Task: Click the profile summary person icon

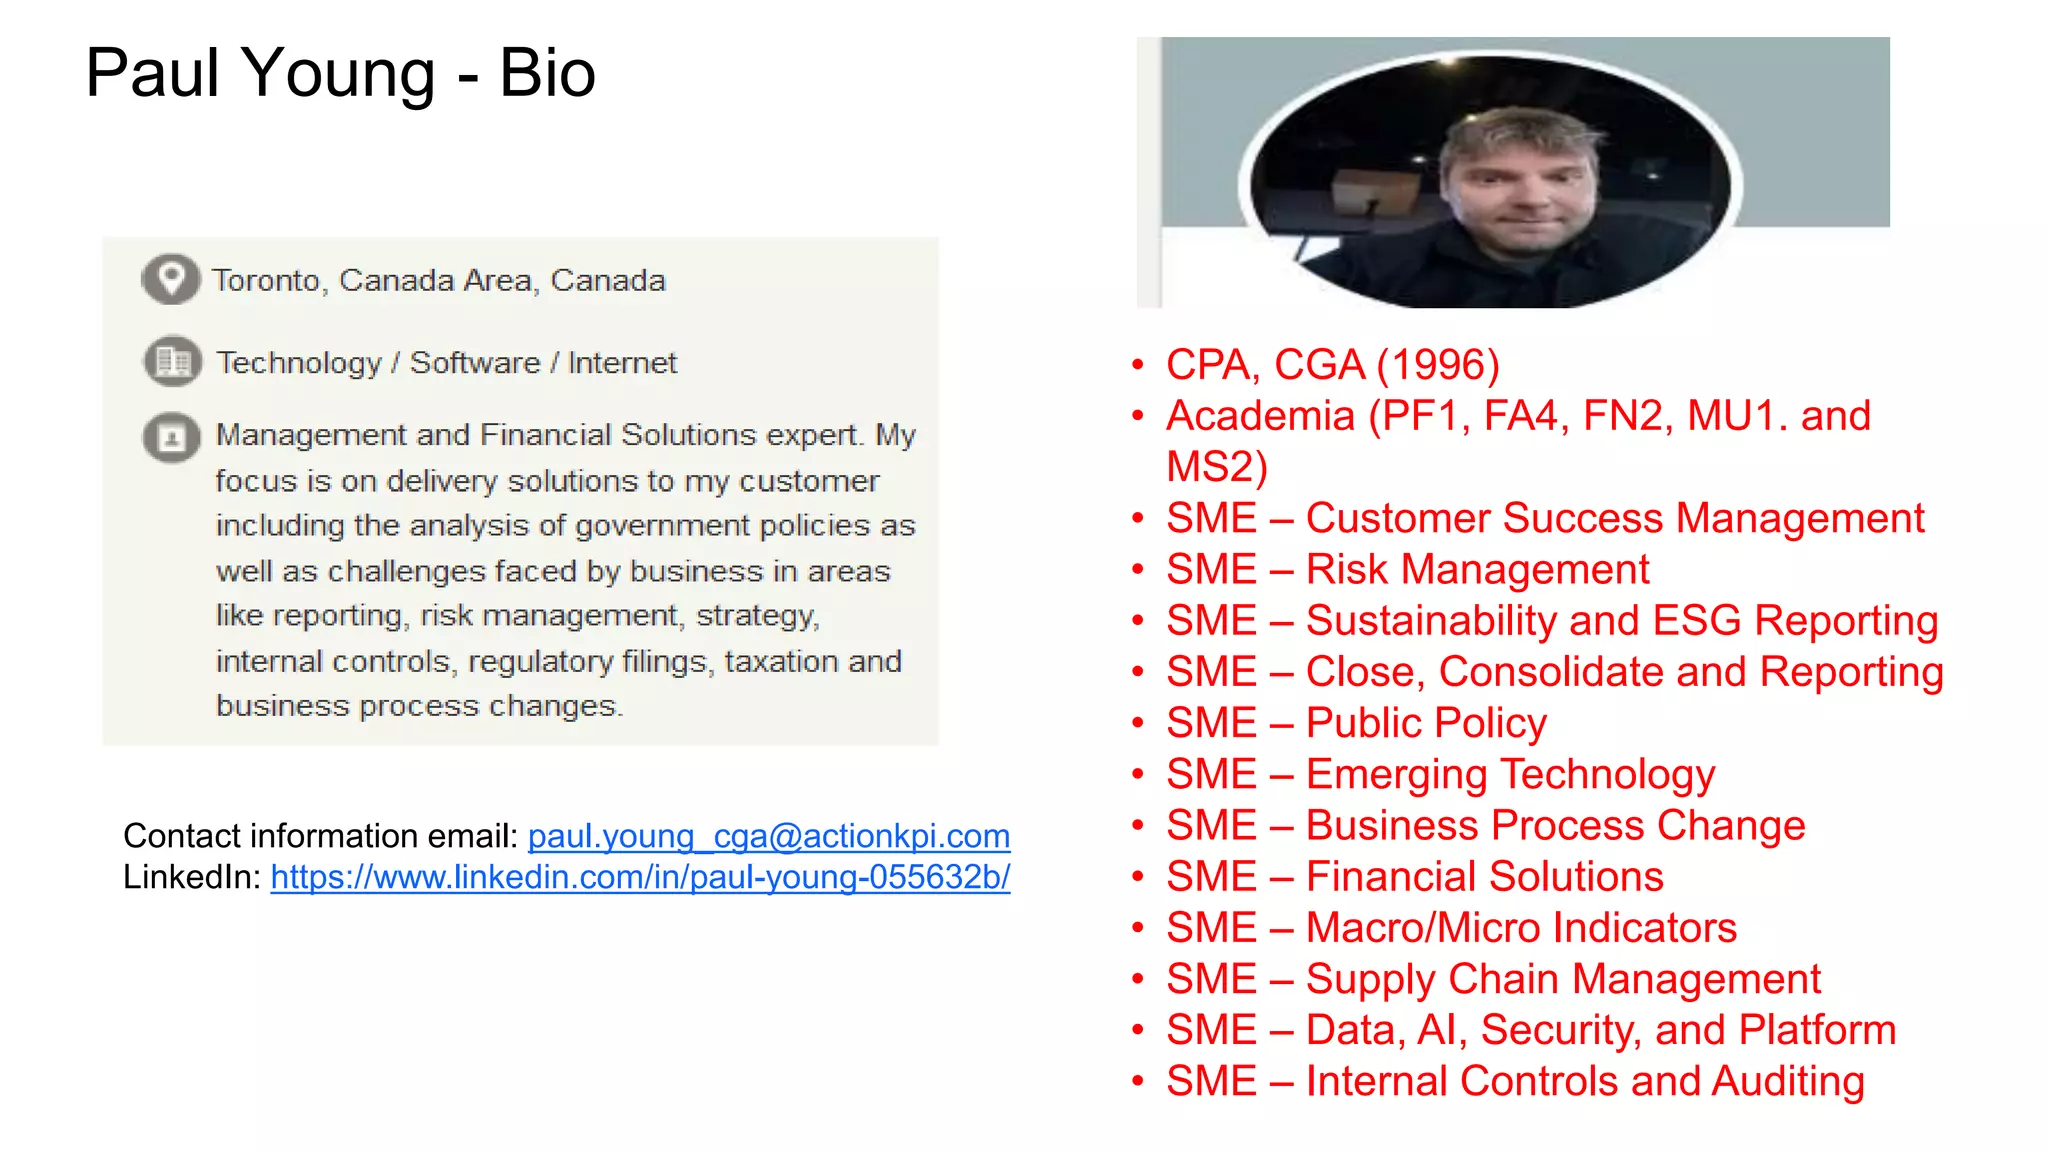Action: [x=171, y=438]
